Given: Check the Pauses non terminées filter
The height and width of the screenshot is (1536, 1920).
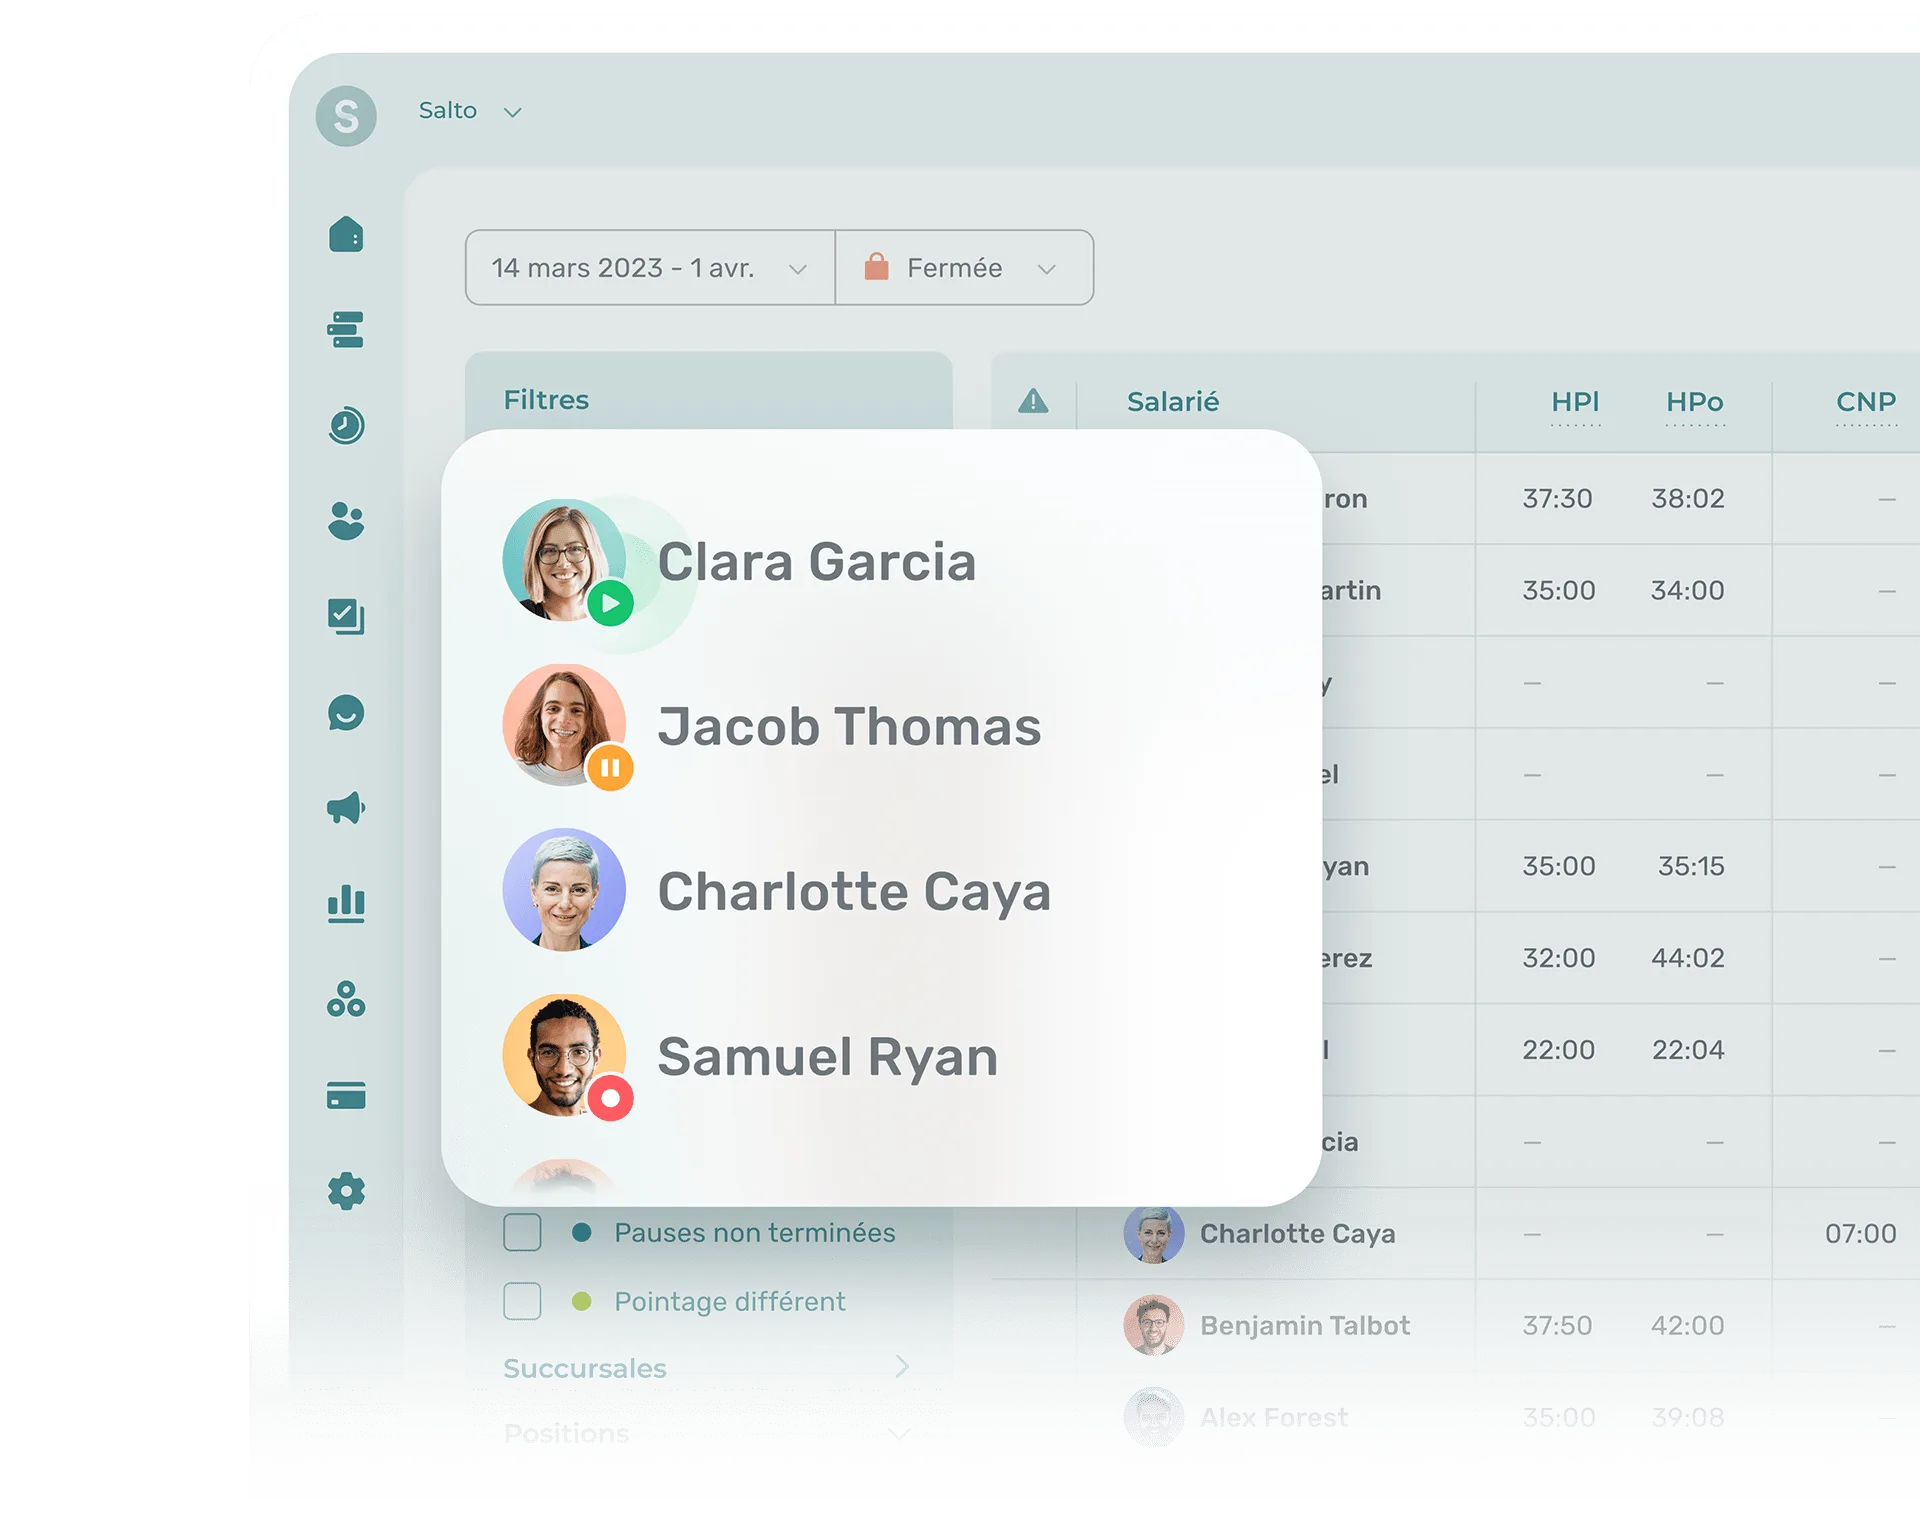Looking at the screenshot, I should [x=522, y=1233].
